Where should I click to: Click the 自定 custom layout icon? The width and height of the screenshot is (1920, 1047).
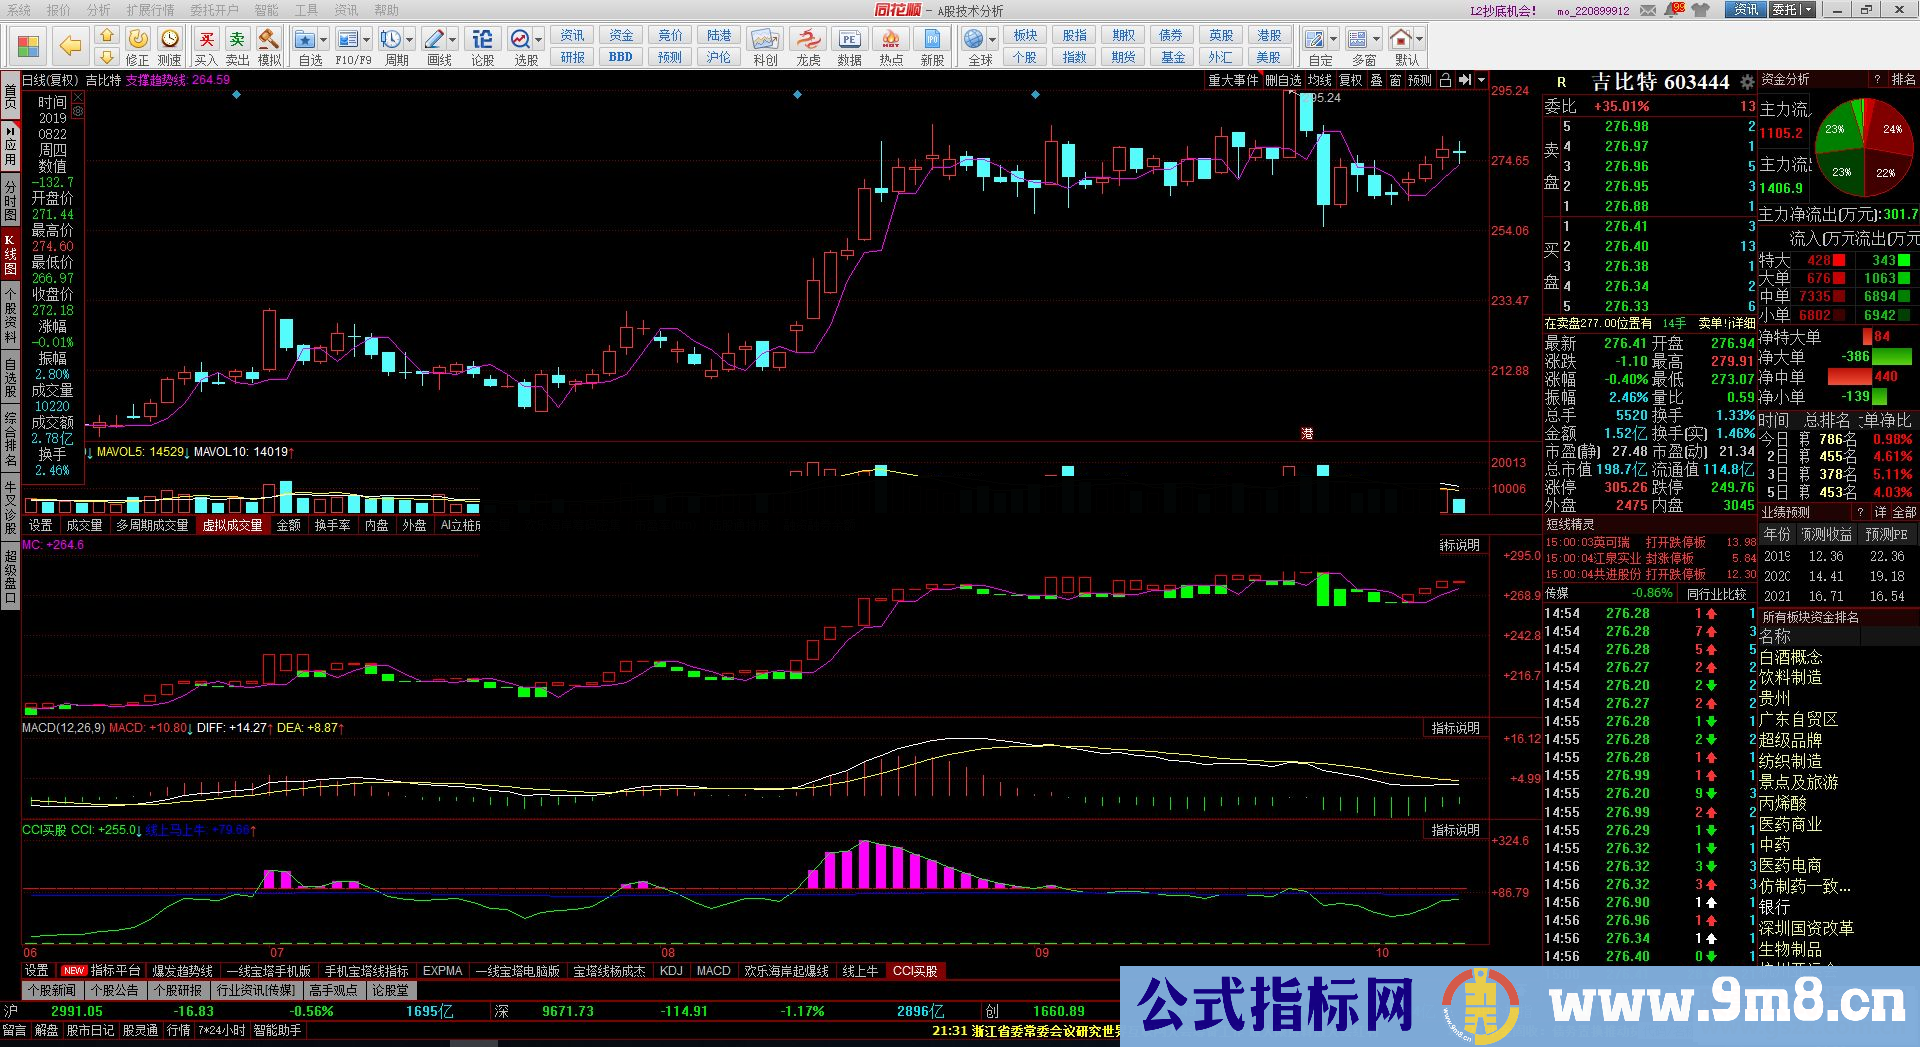[1315, 39]
